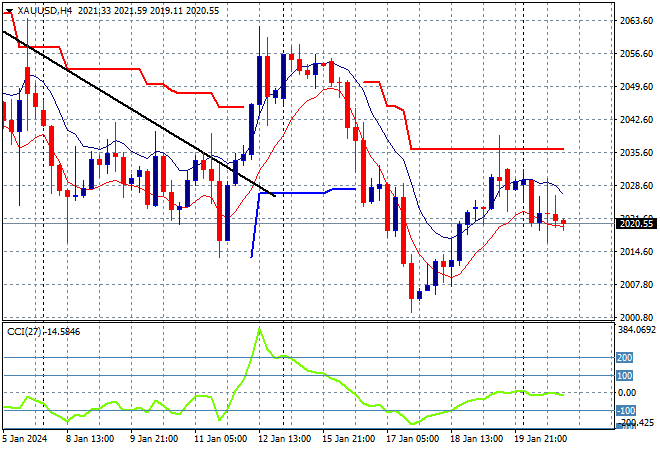Click the 17 Jan 05:00 time label
The width and height of the screenshot is (660, 450).
[412, 439]
